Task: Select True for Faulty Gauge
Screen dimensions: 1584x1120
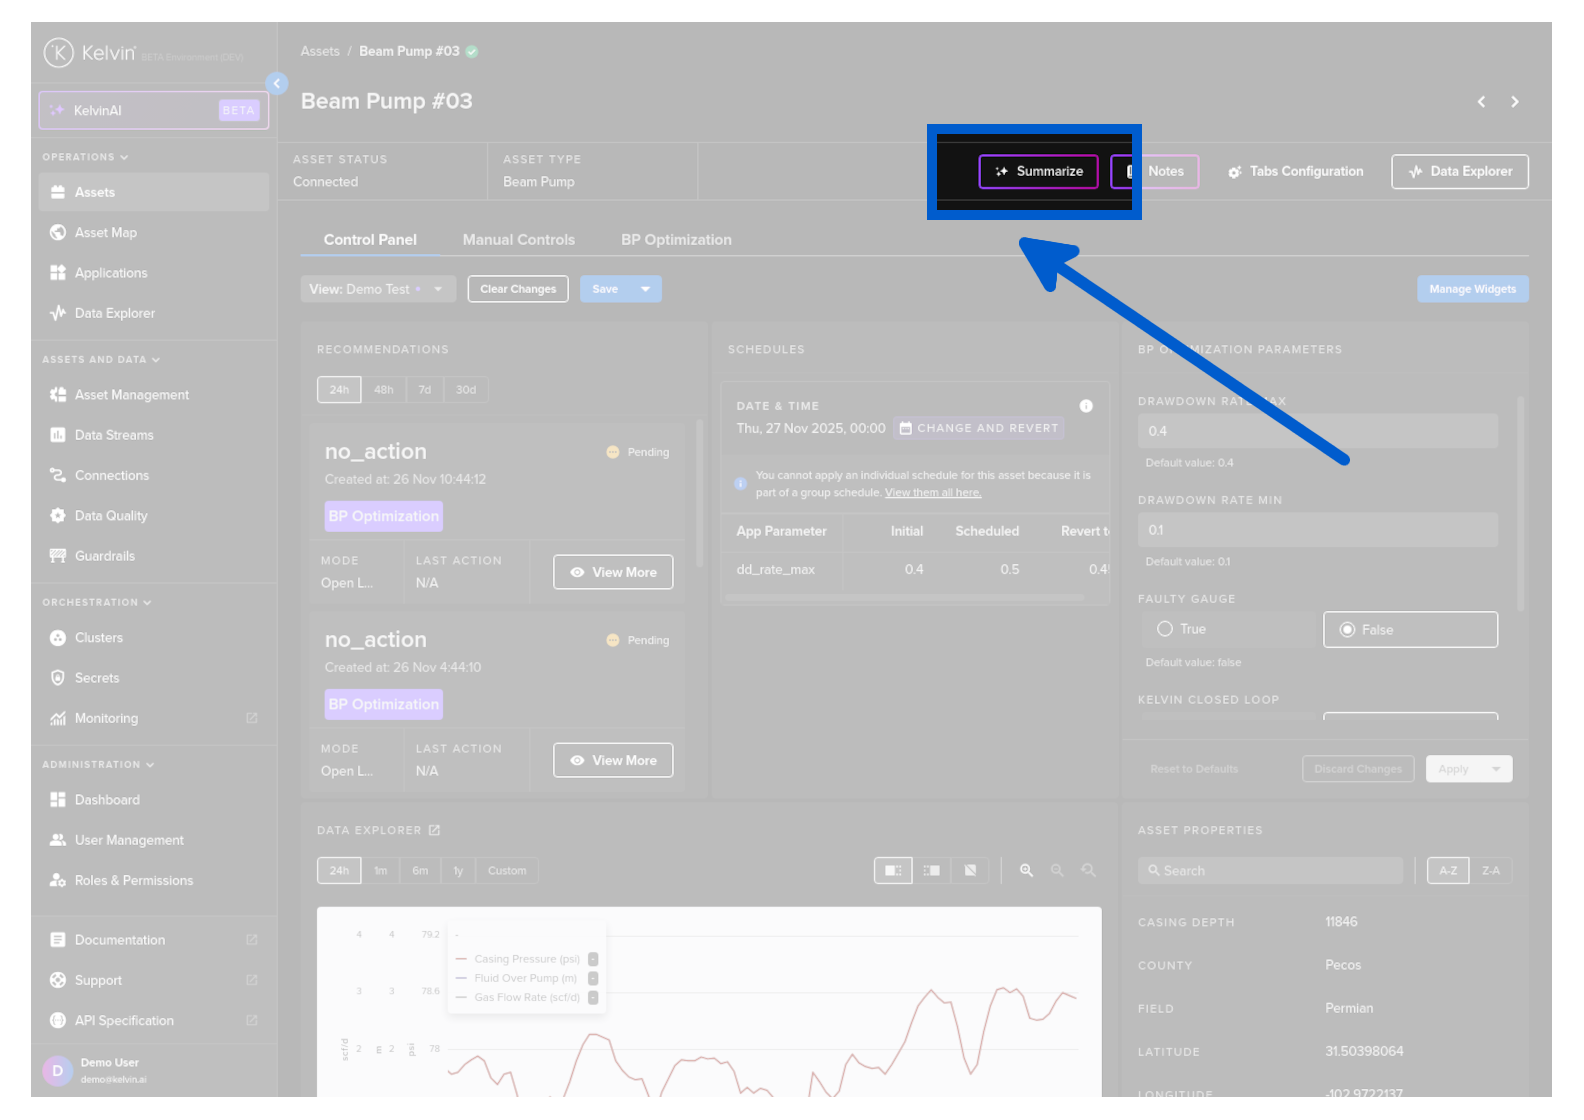Action: pyautogui.click(x=1165, y=629)
